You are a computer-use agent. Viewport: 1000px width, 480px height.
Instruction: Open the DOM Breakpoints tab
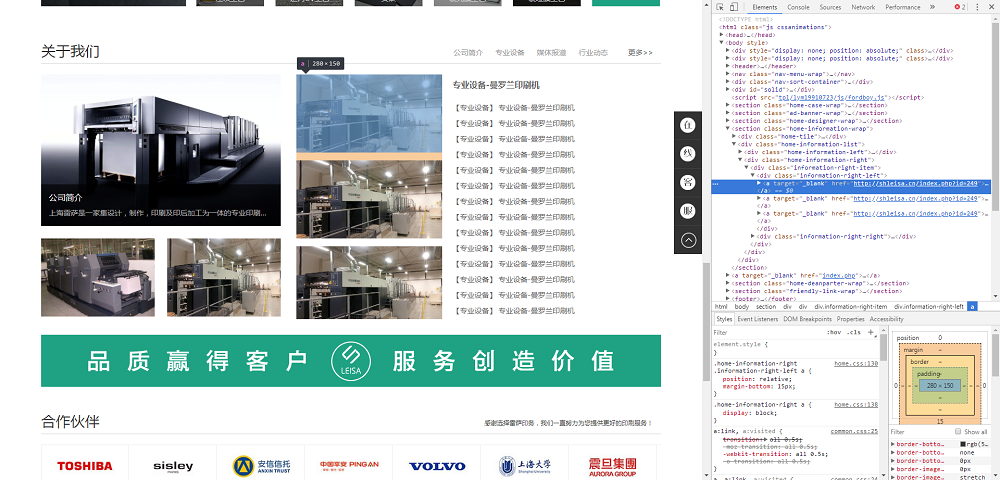(x=807, y=319)
